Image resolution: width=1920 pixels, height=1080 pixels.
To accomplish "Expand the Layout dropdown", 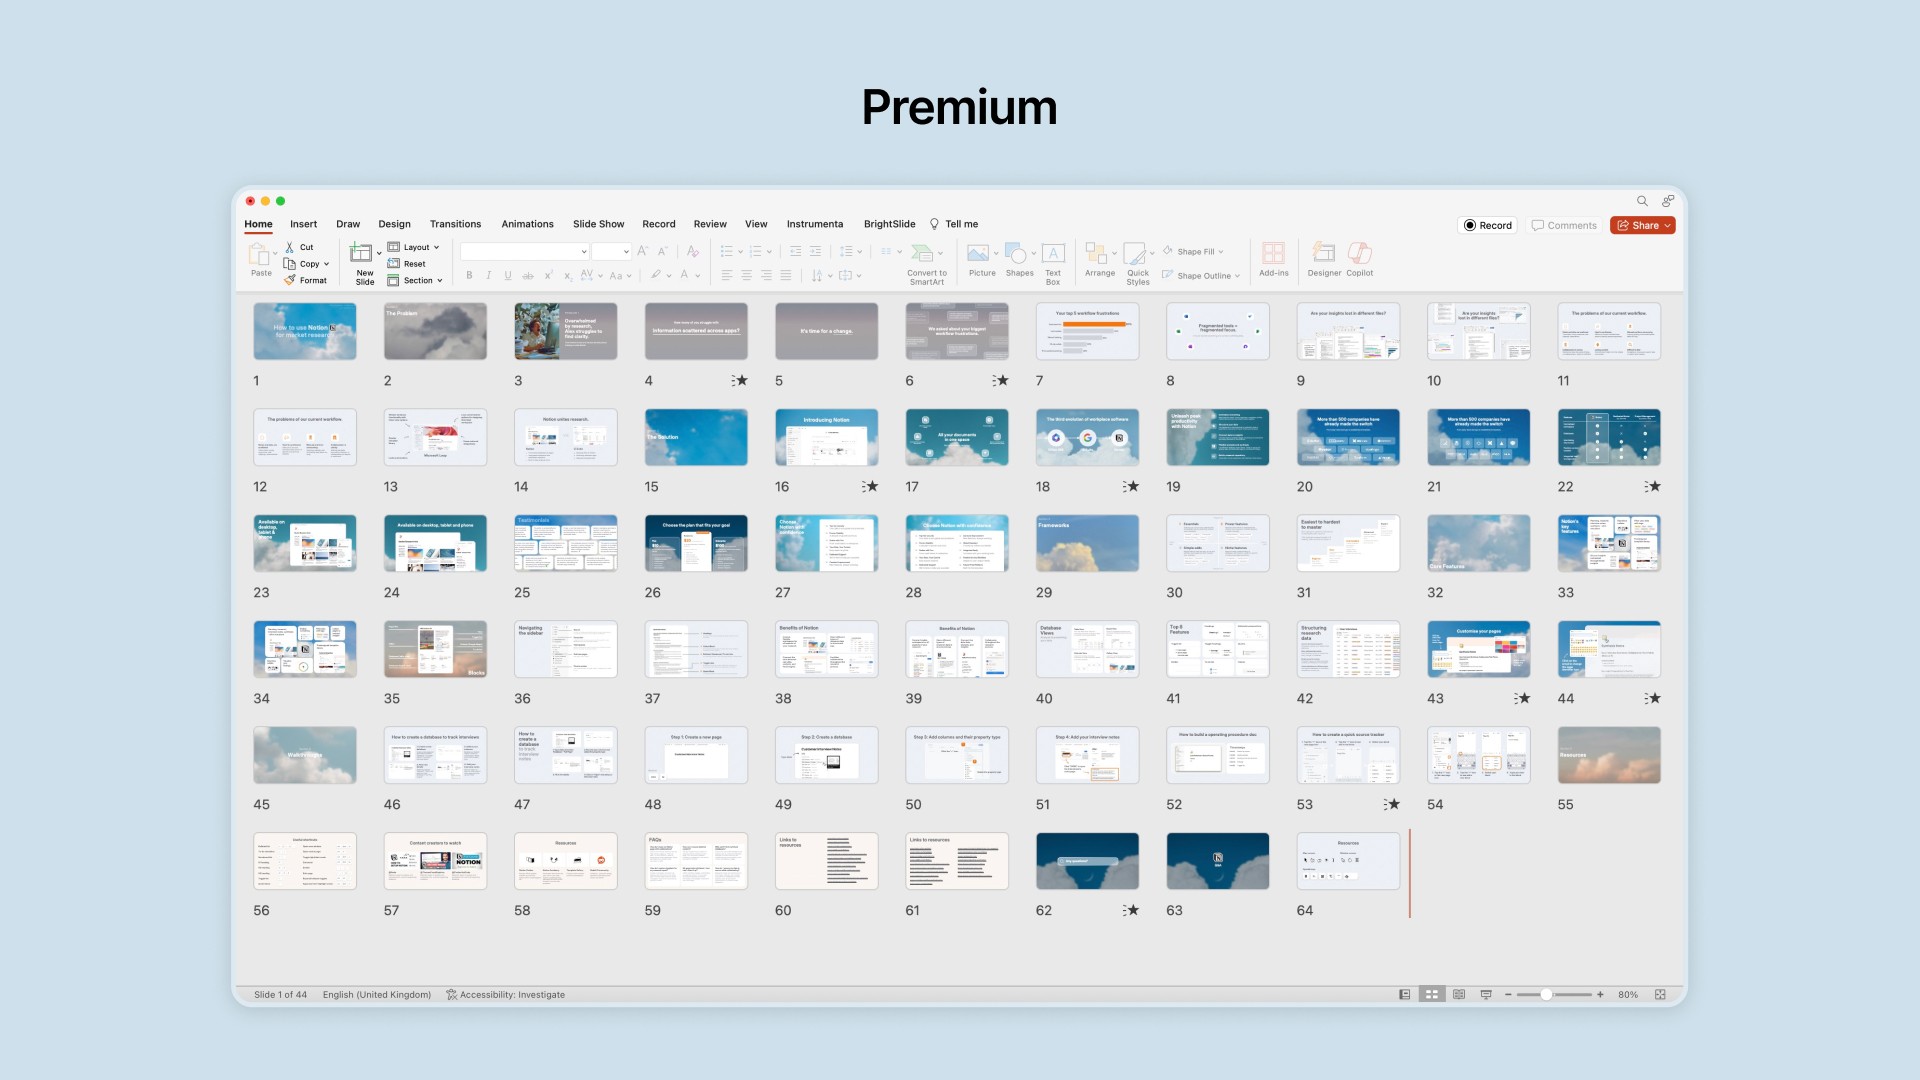I will pos(437,247).
